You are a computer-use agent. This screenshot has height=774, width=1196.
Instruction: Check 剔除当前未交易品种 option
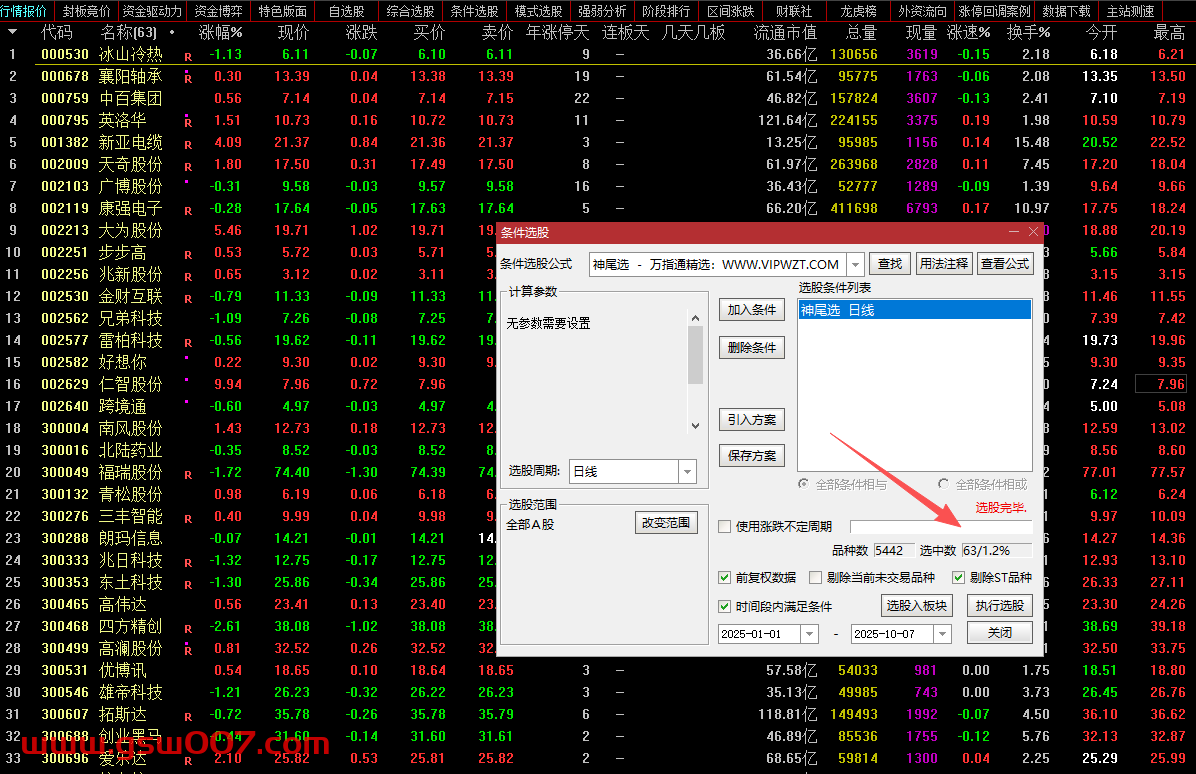pos(815,577)
